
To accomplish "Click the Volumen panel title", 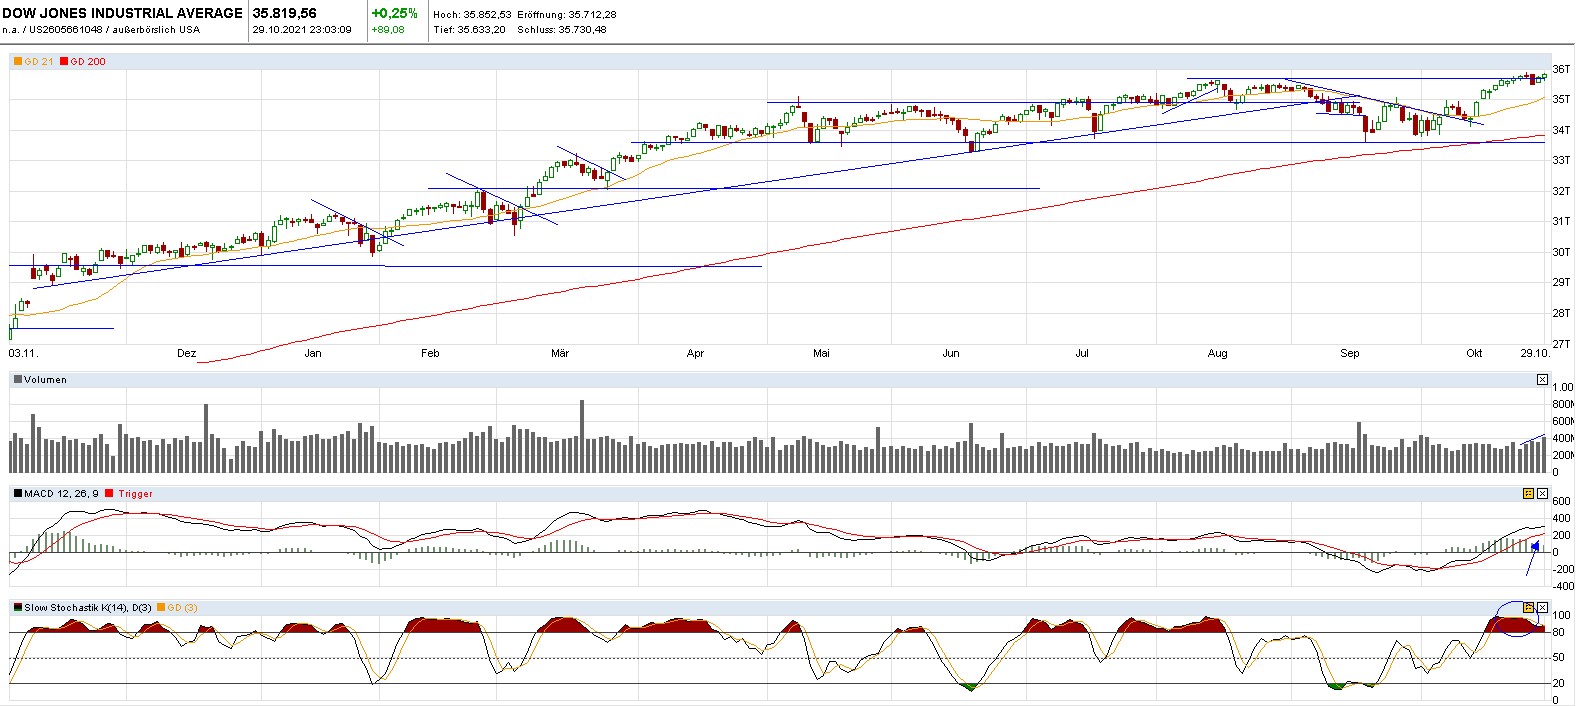I will pos(46,380).
